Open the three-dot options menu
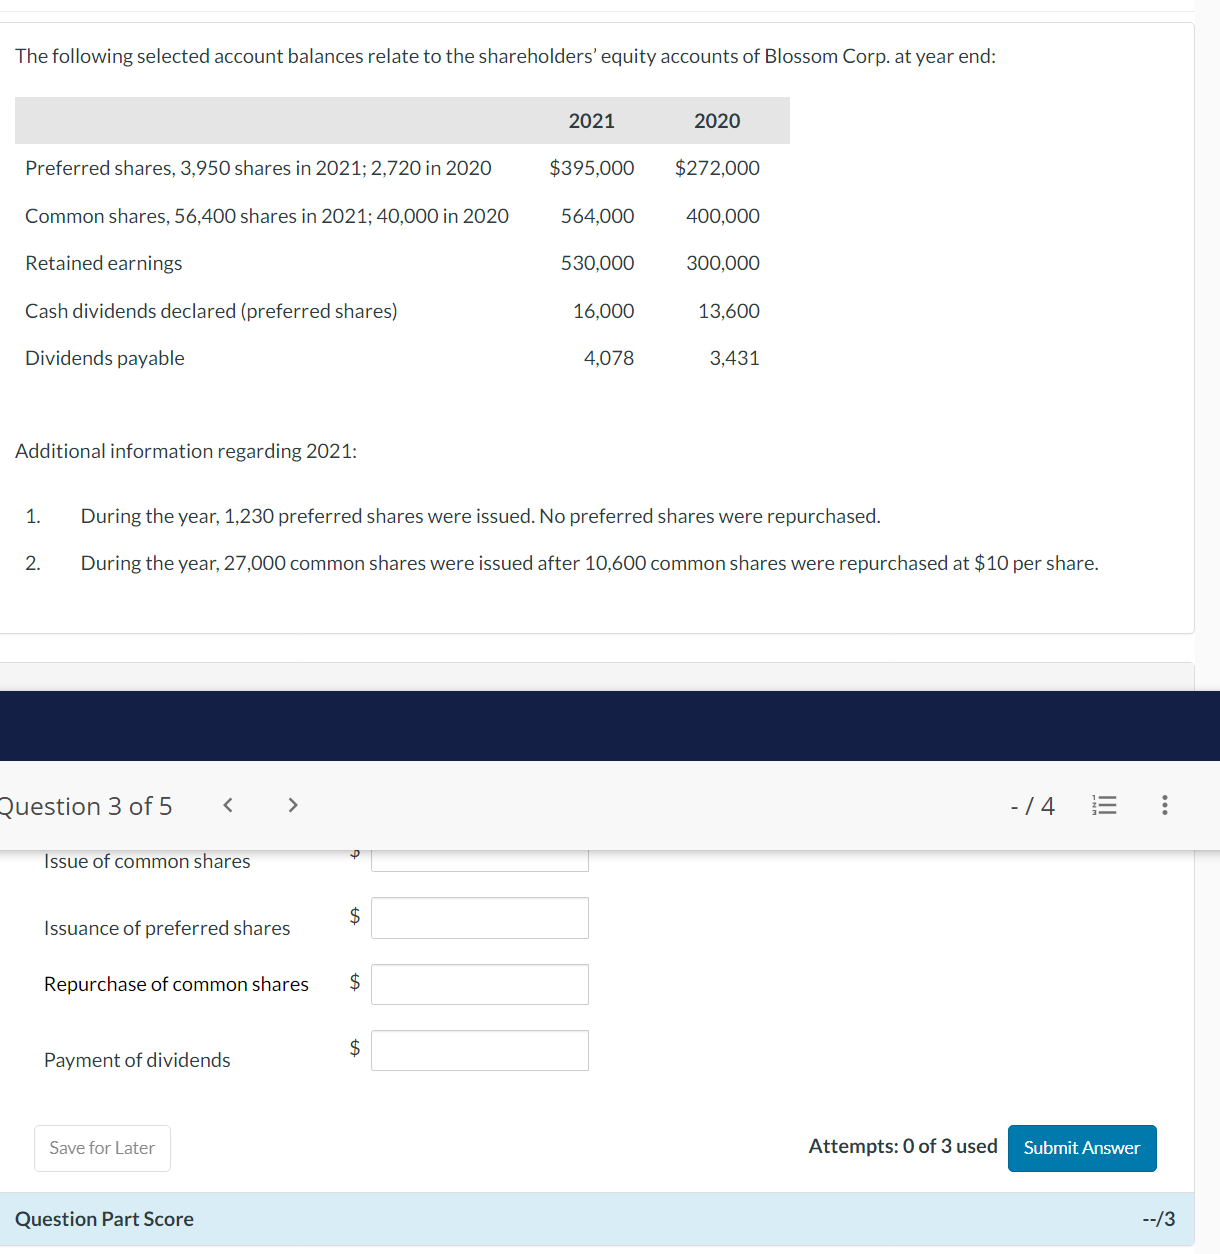 click(x=1163, y=805)
